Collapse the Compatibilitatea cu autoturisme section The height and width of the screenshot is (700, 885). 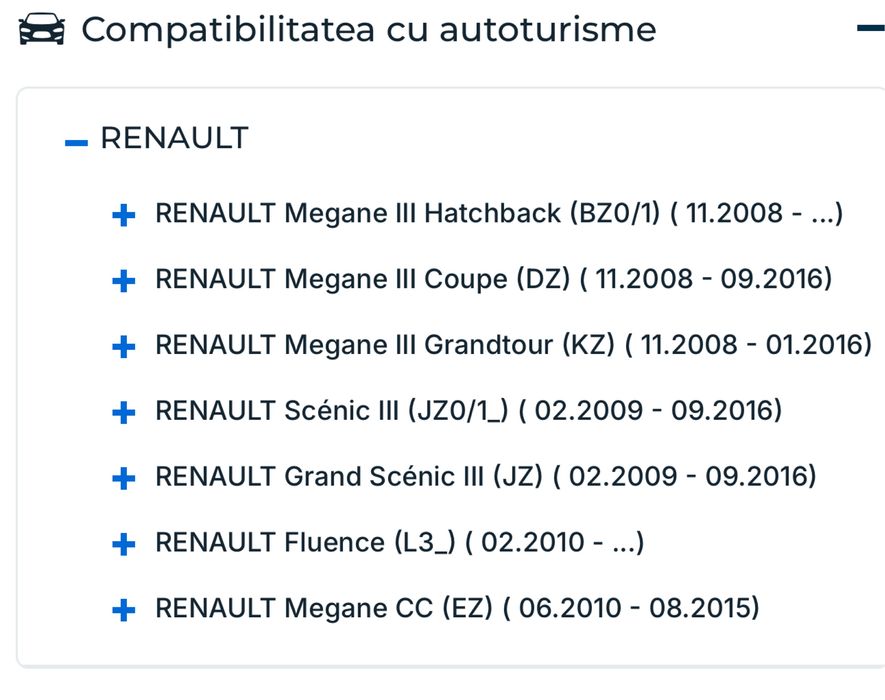868,28
